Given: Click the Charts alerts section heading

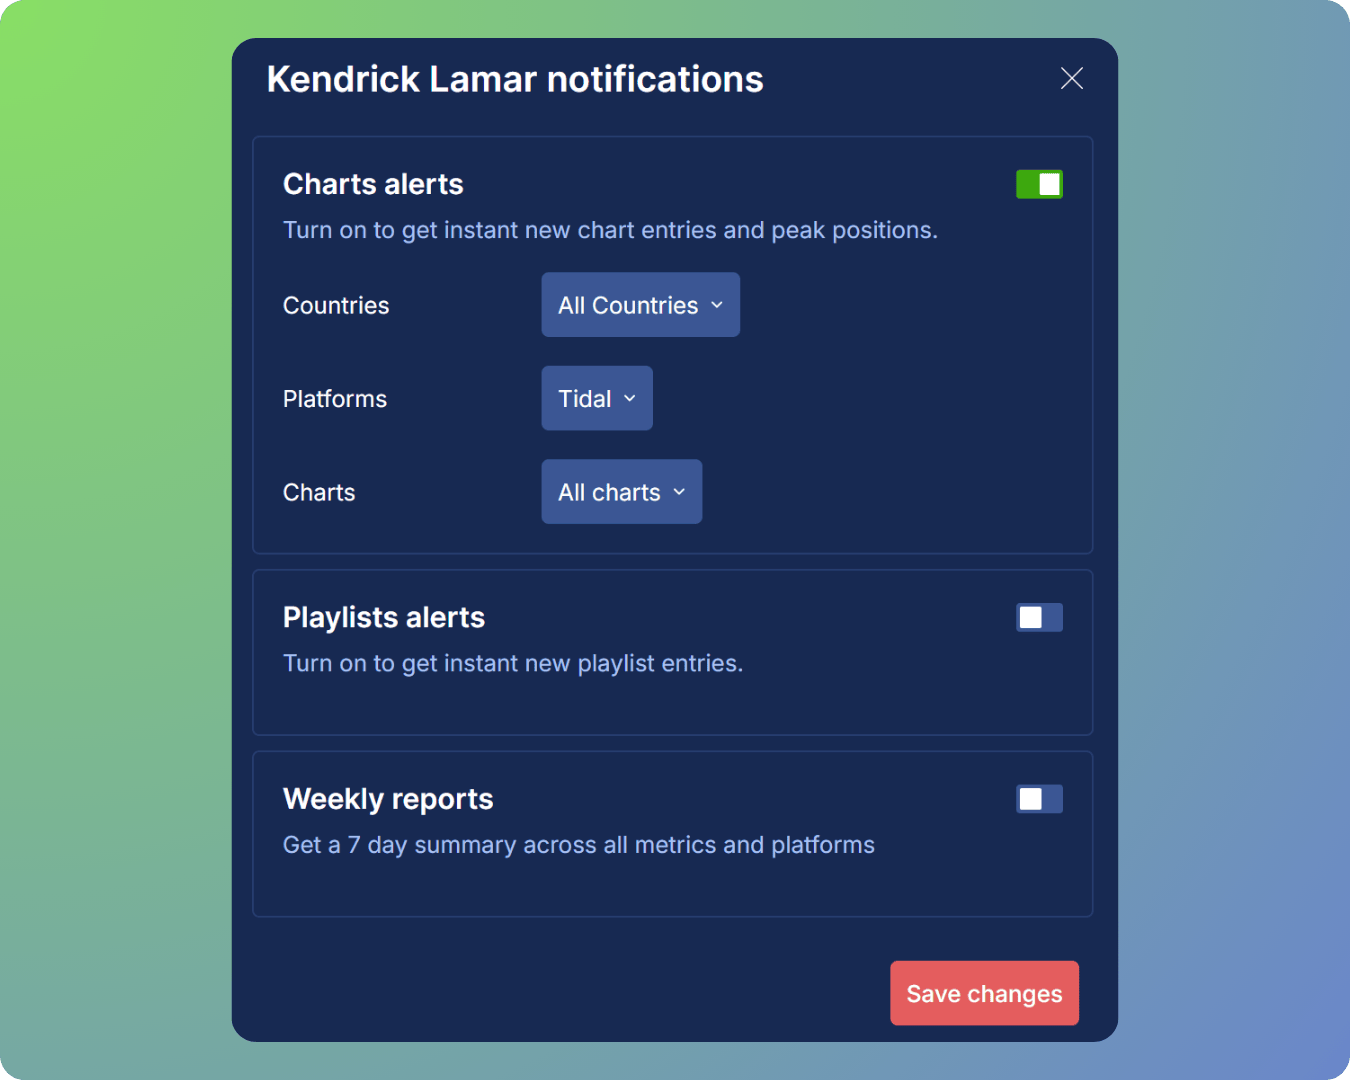Looking at the screenshot, I should (x=373, y=184).
